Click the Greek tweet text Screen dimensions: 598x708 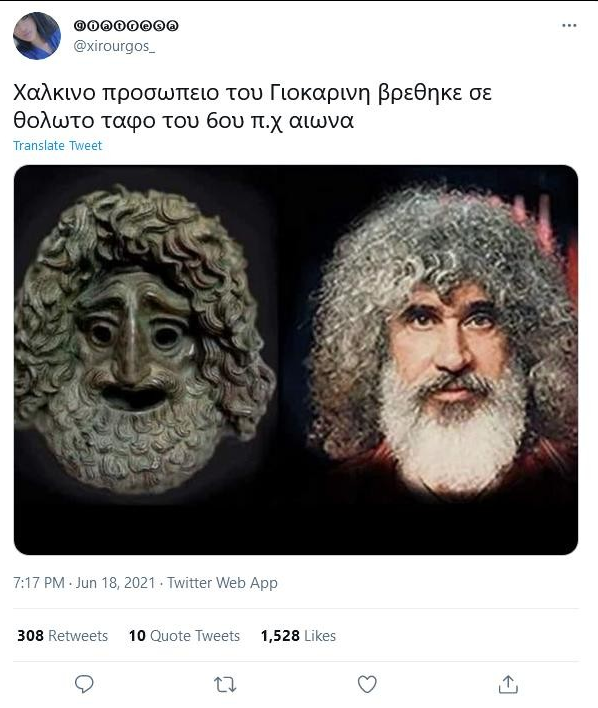pyautogui.click(x=252, y=107)
